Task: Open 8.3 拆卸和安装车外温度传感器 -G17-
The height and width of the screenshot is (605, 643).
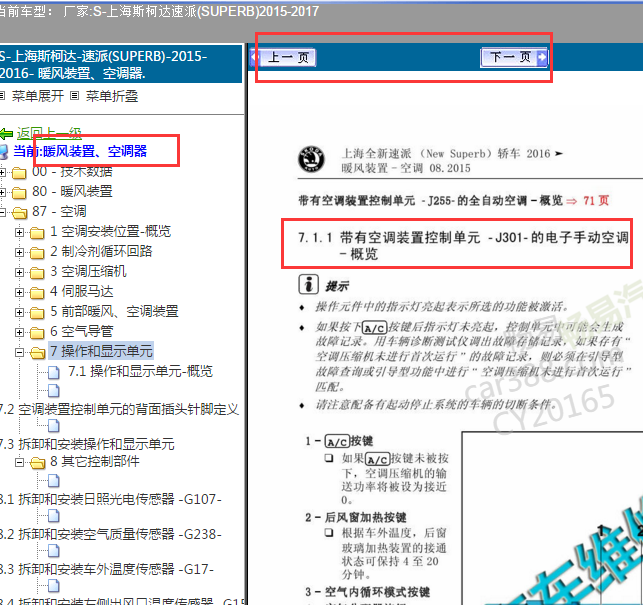Action: click(x=107, y=570)
